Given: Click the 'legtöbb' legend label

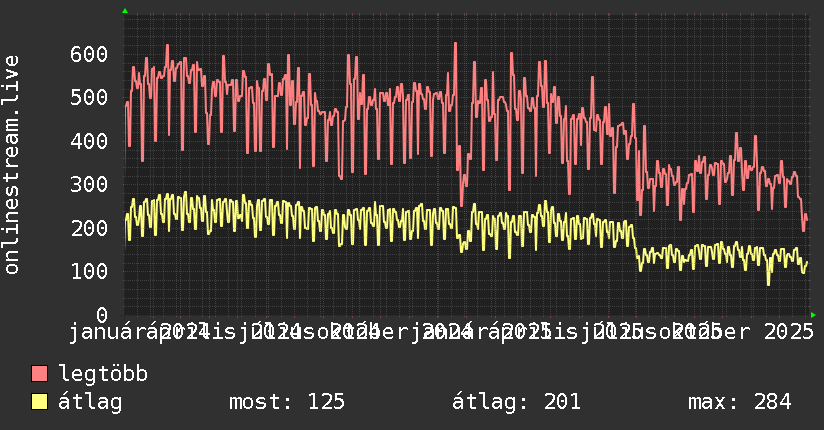Looking at the screenshot, I should (x=103, y=373).
